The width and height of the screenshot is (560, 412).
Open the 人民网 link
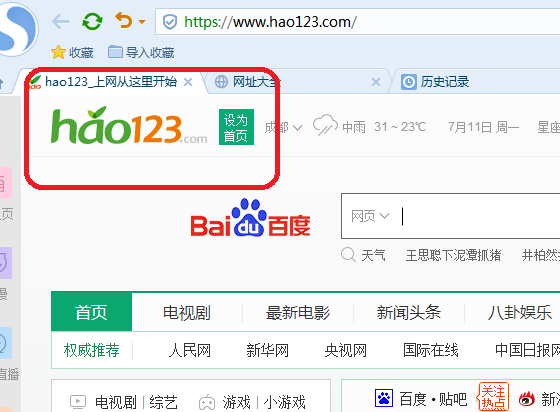(189, 350)
